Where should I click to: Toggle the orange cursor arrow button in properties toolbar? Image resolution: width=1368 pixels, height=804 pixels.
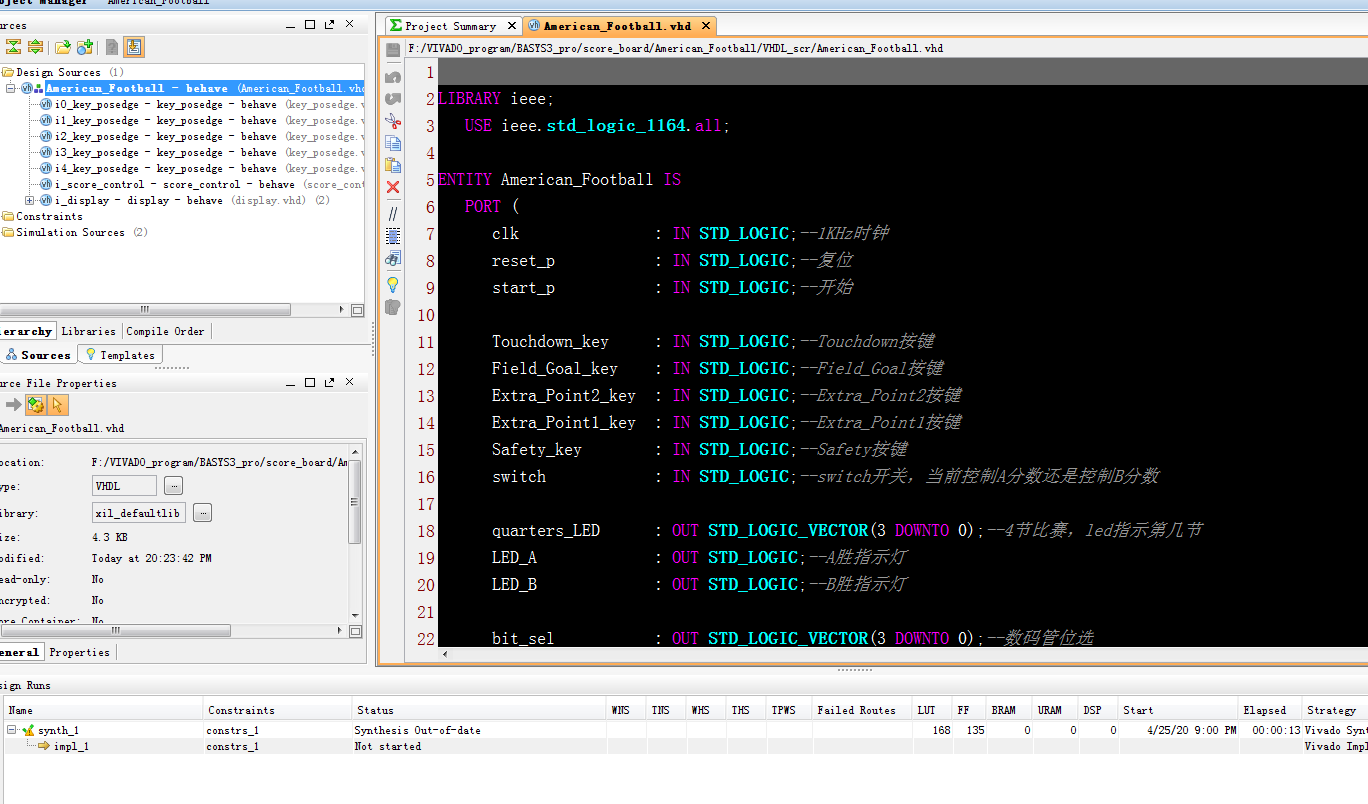[57, 405]
